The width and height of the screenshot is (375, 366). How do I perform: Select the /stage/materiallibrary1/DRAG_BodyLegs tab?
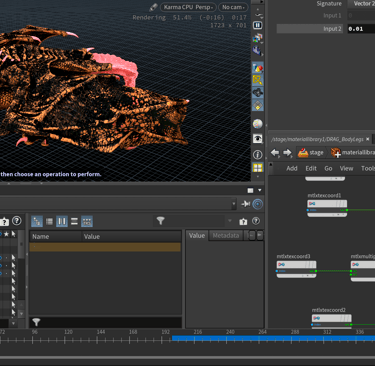coord(317,139)
